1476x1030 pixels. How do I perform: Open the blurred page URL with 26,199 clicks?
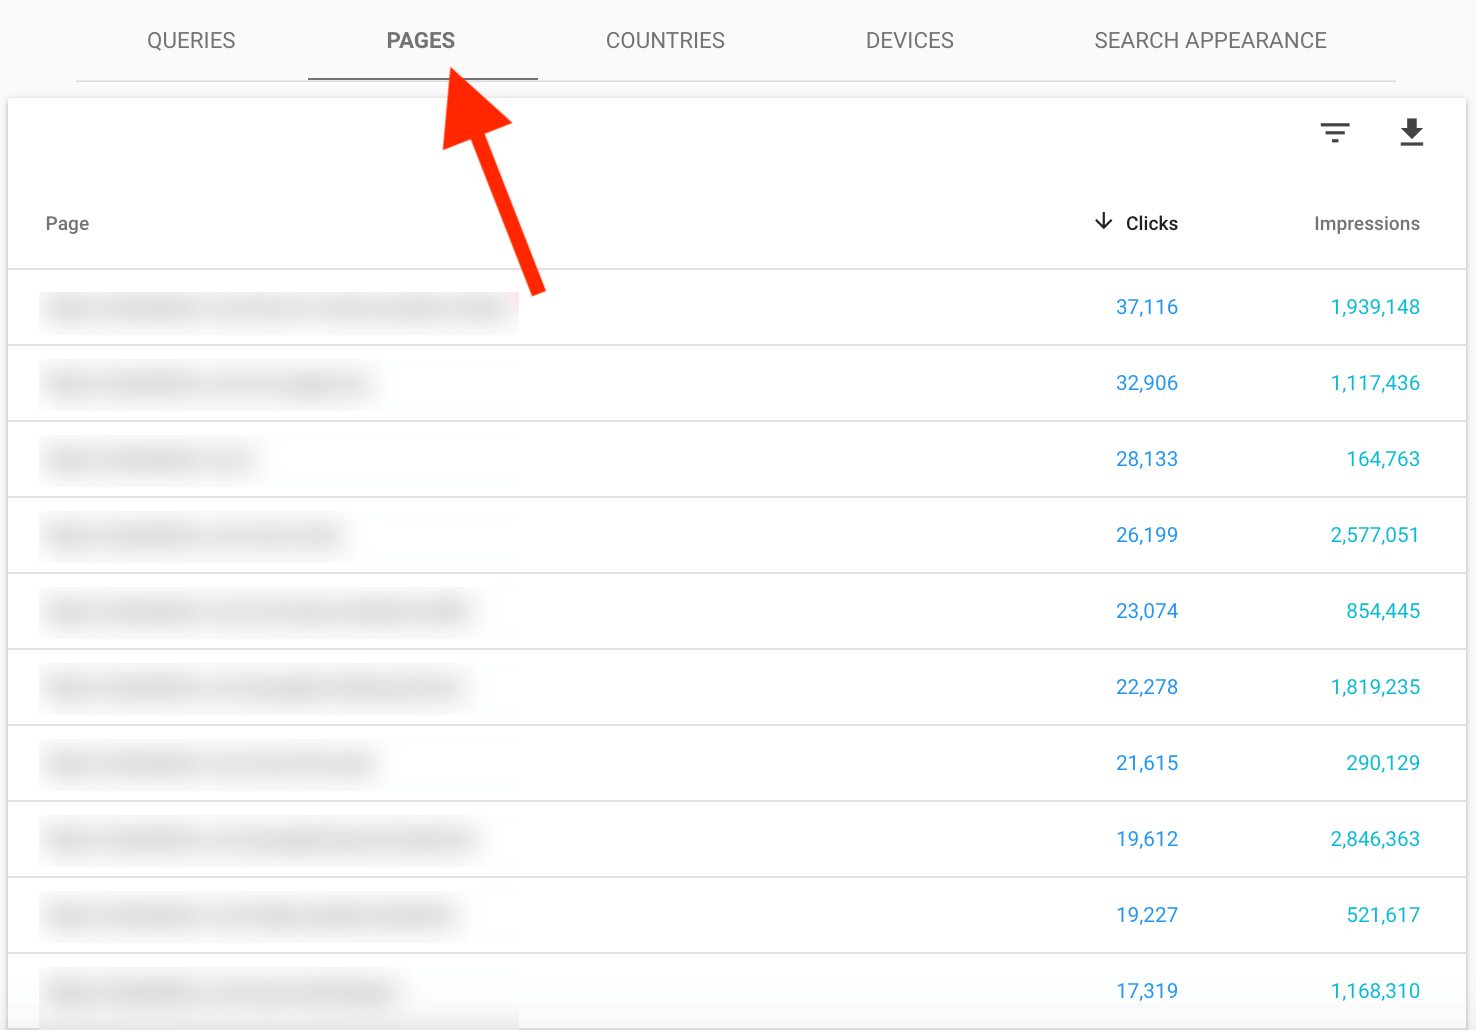(x=195, y=536)
